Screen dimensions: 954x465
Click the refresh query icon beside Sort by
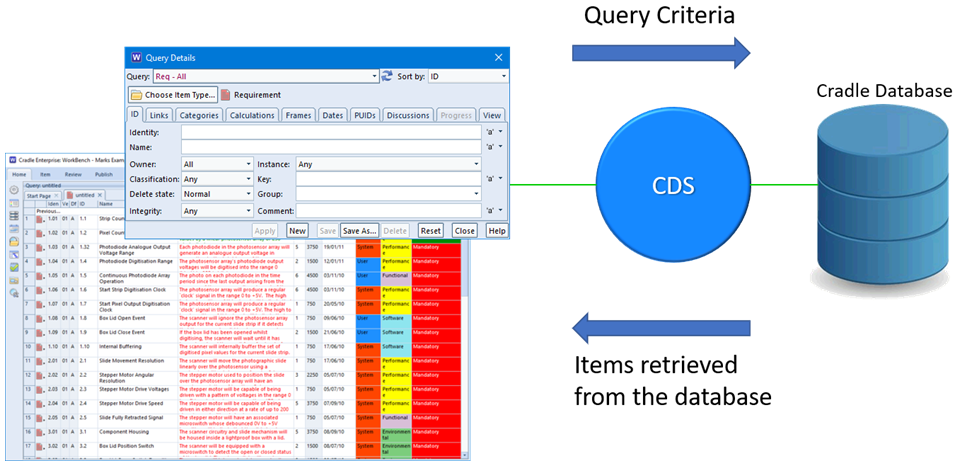tap(387, 76)
